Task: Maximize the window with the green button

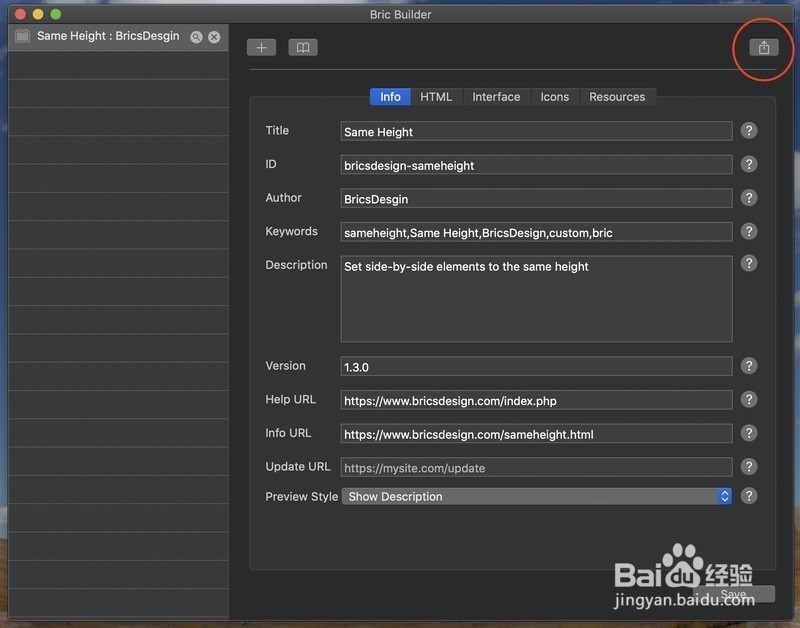Action: coord(56,14)
